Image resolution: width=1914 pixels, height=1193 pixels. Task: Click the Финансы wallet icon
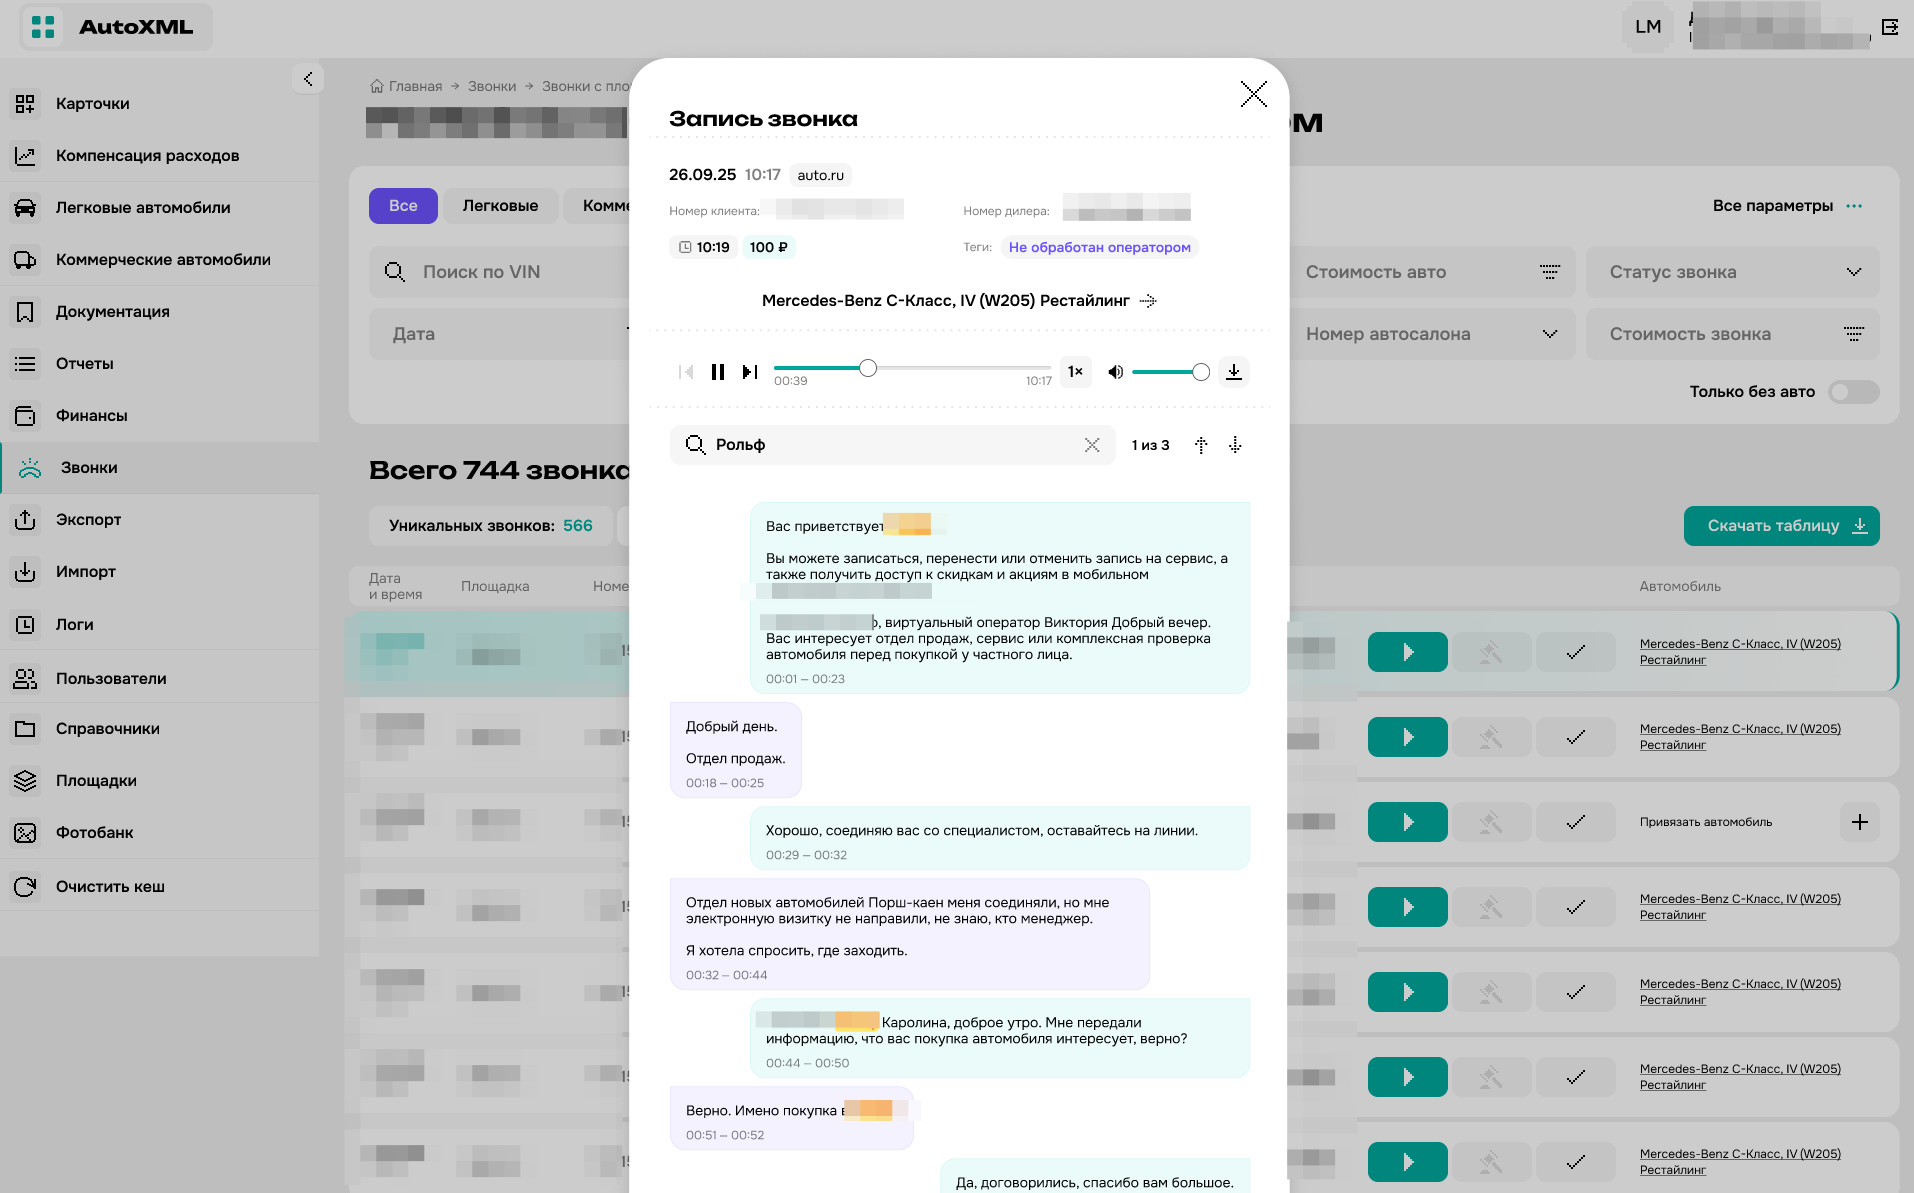click(x=25, y=416)
